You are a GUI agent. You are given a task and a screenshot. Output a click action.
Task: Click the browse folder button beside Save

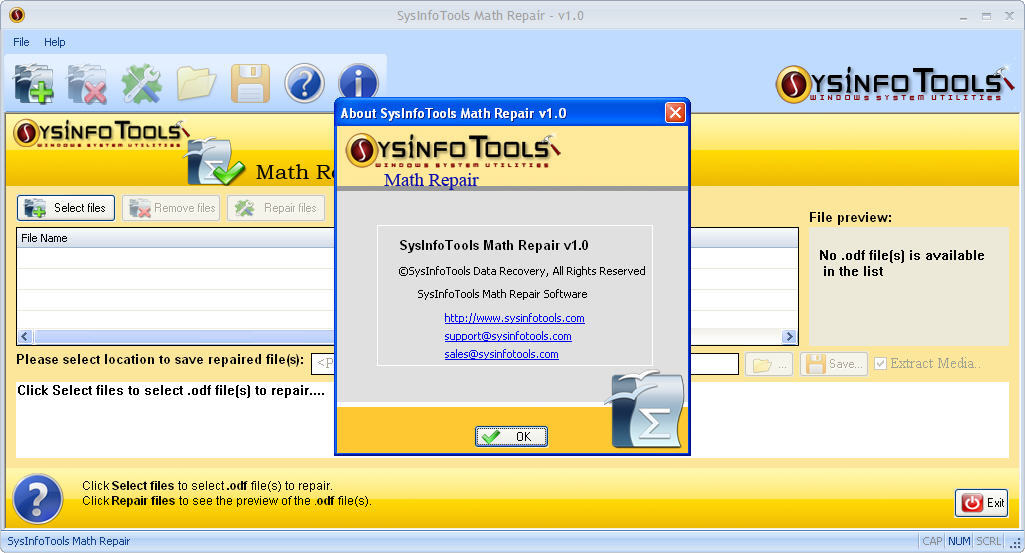[769, 364]
